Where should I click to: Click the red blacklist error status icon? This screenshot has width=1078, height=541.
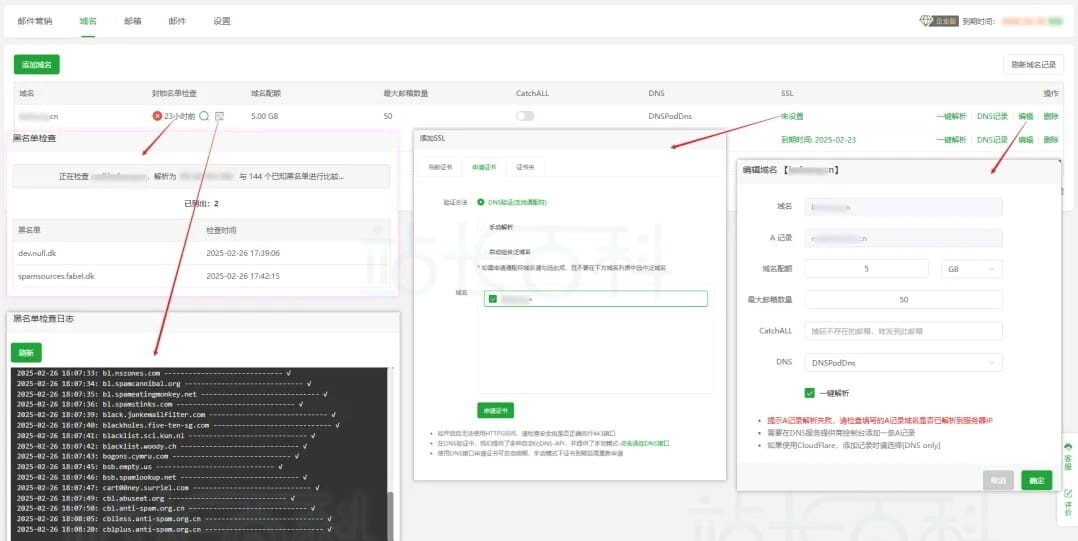[157, 116]
